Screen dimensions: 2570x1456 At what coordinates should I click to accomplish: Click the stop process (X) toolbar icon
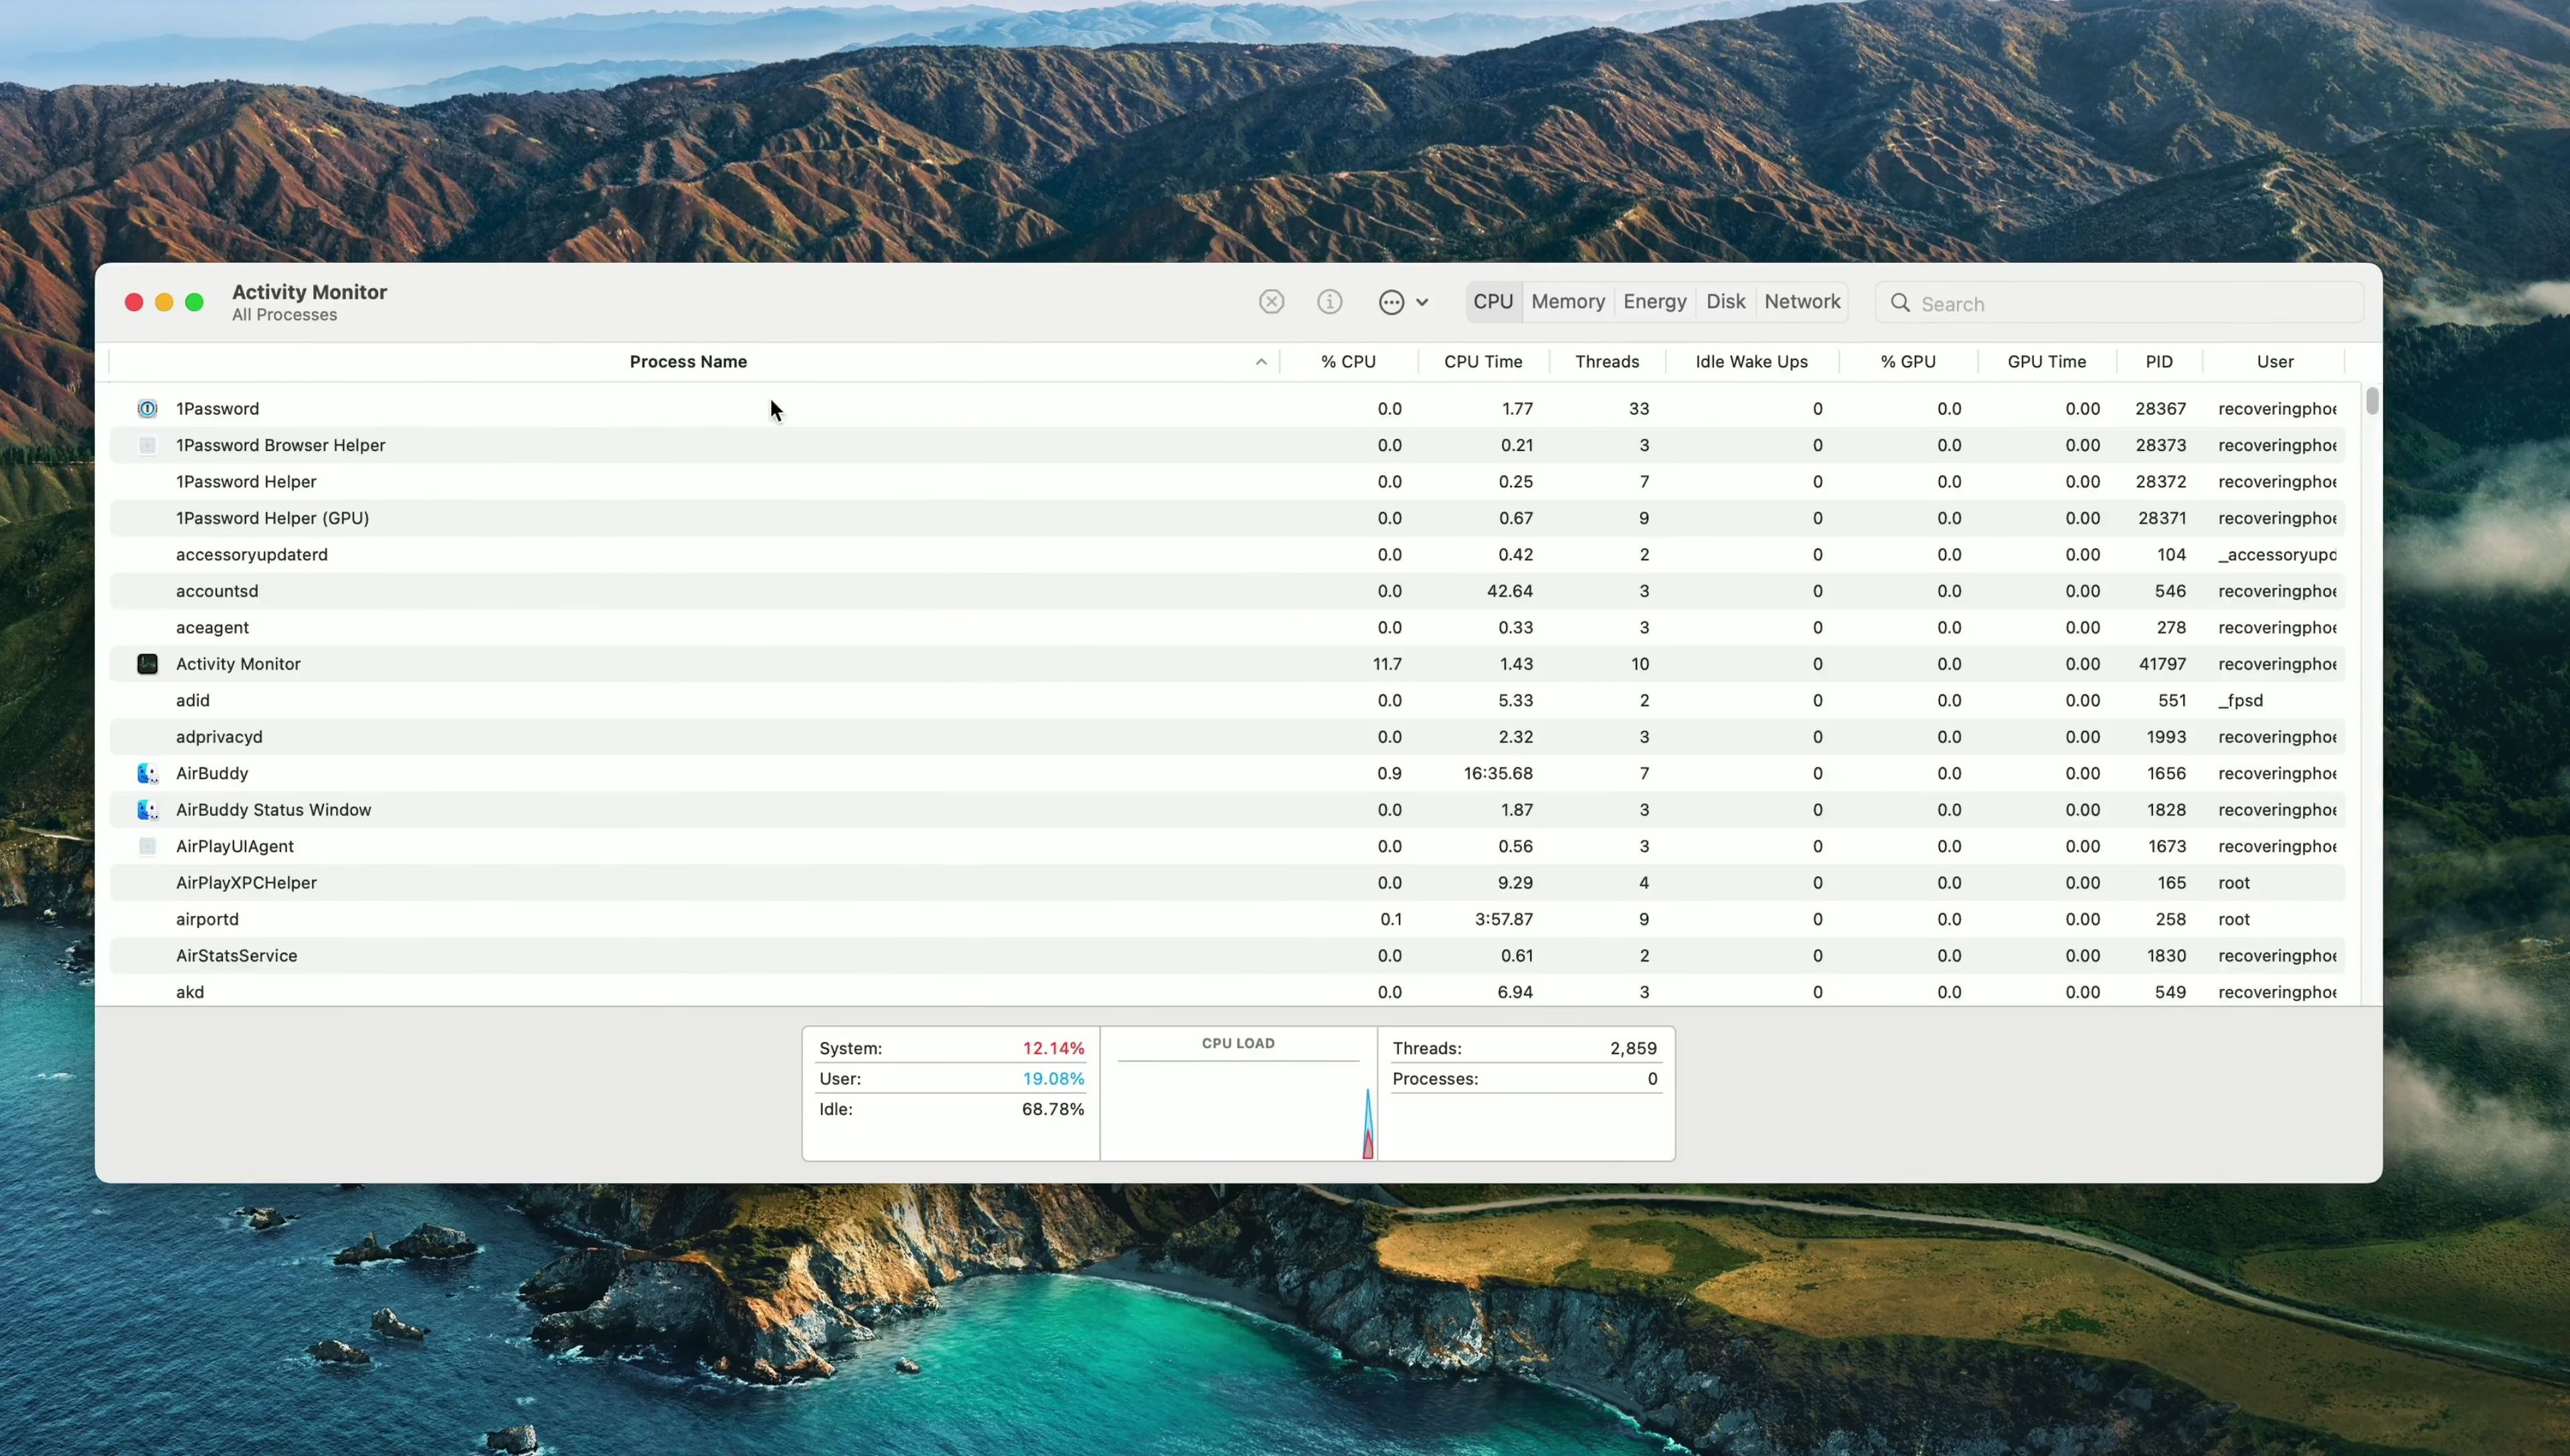1271,302
